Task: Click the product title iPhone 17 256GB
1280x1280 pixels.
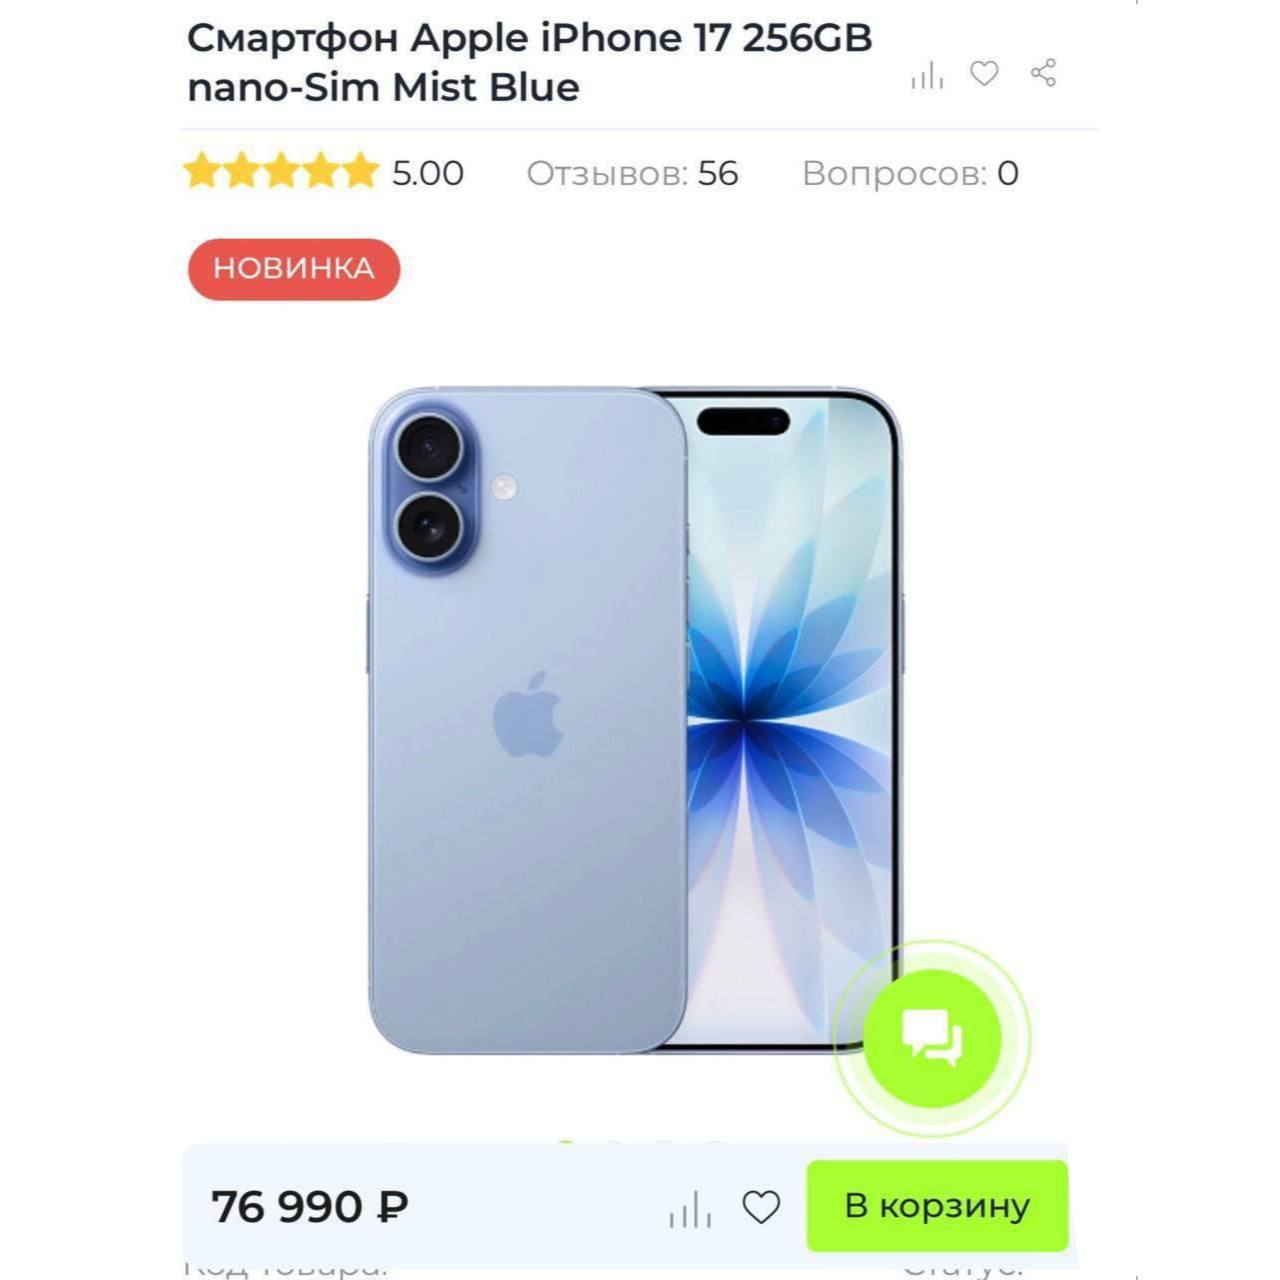Action: click(x=530, y=62)
